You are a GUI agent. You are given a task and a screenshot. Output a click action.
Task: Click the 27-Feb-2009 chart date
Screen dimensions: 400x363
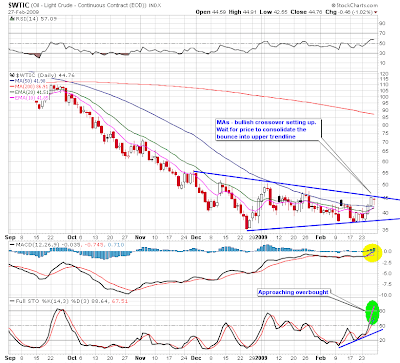23,12
